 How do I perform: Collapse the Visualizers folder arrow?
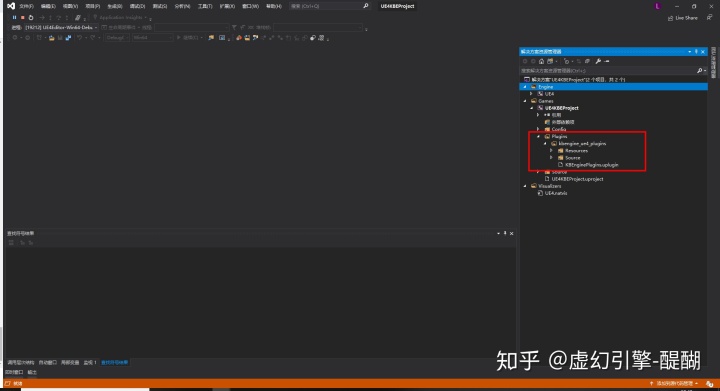pyautogui.click(x=525, y=186)
